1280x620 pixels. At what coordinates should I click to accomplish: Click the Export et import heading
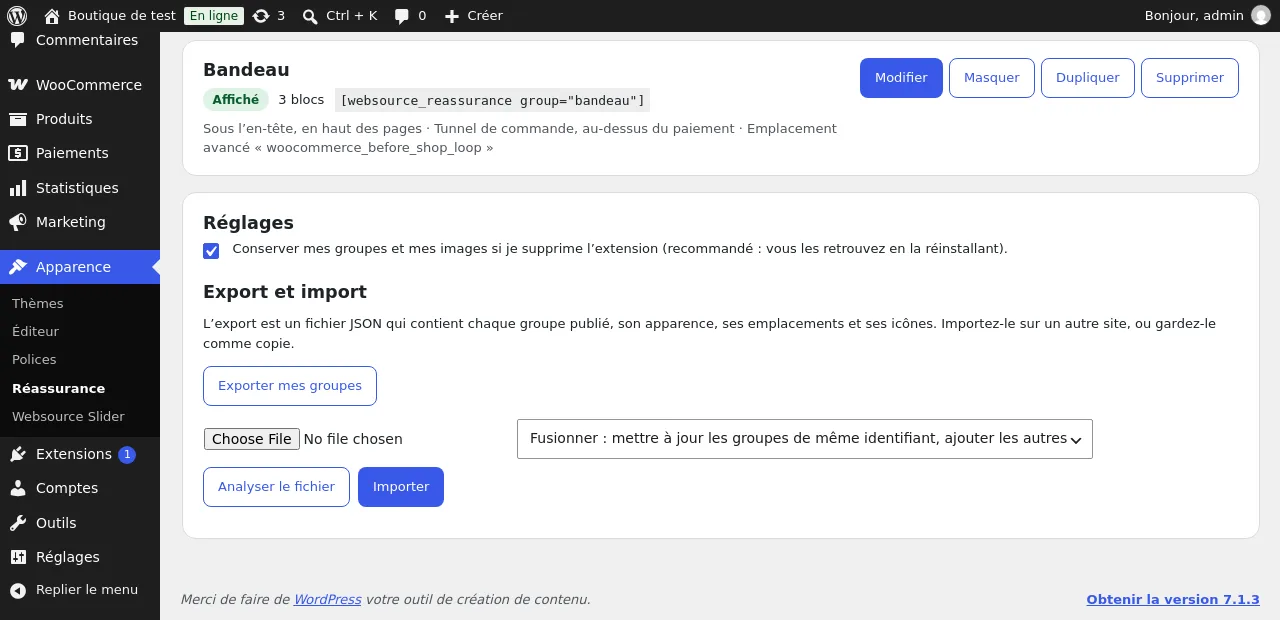pyautogui.click(x=285, y=292)
